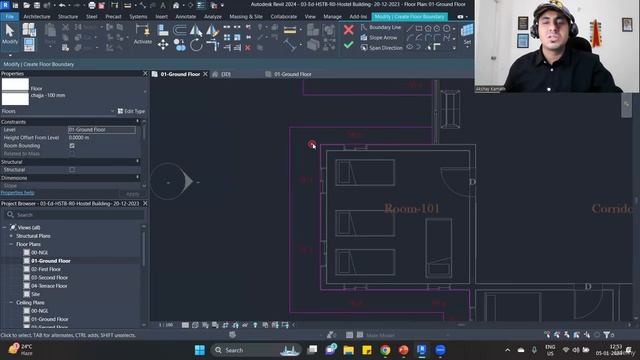The width and height of the screenshot is (640, 360).
Task: Choose the Line draw tool
Action: tap(410, 28)
